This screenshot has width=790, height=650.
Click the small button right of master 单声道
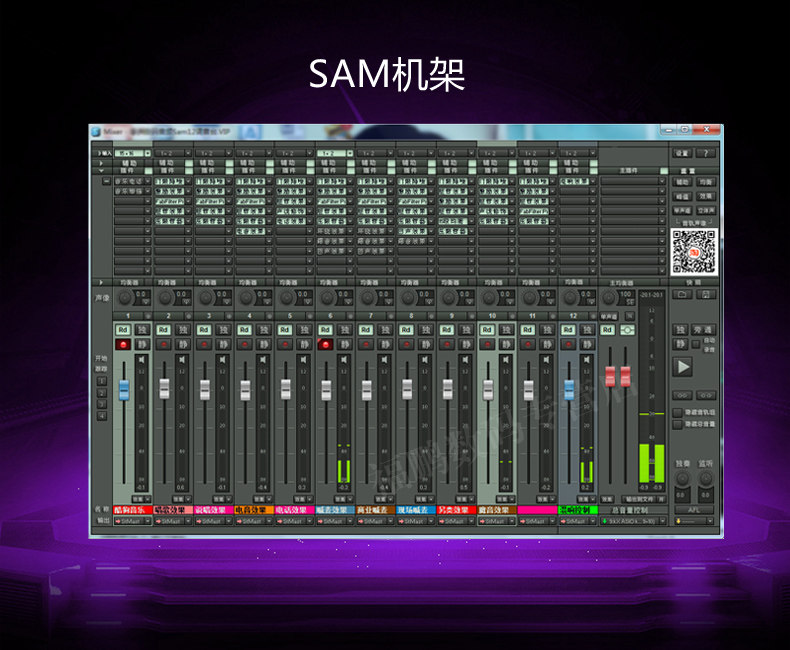click(629, 316)
